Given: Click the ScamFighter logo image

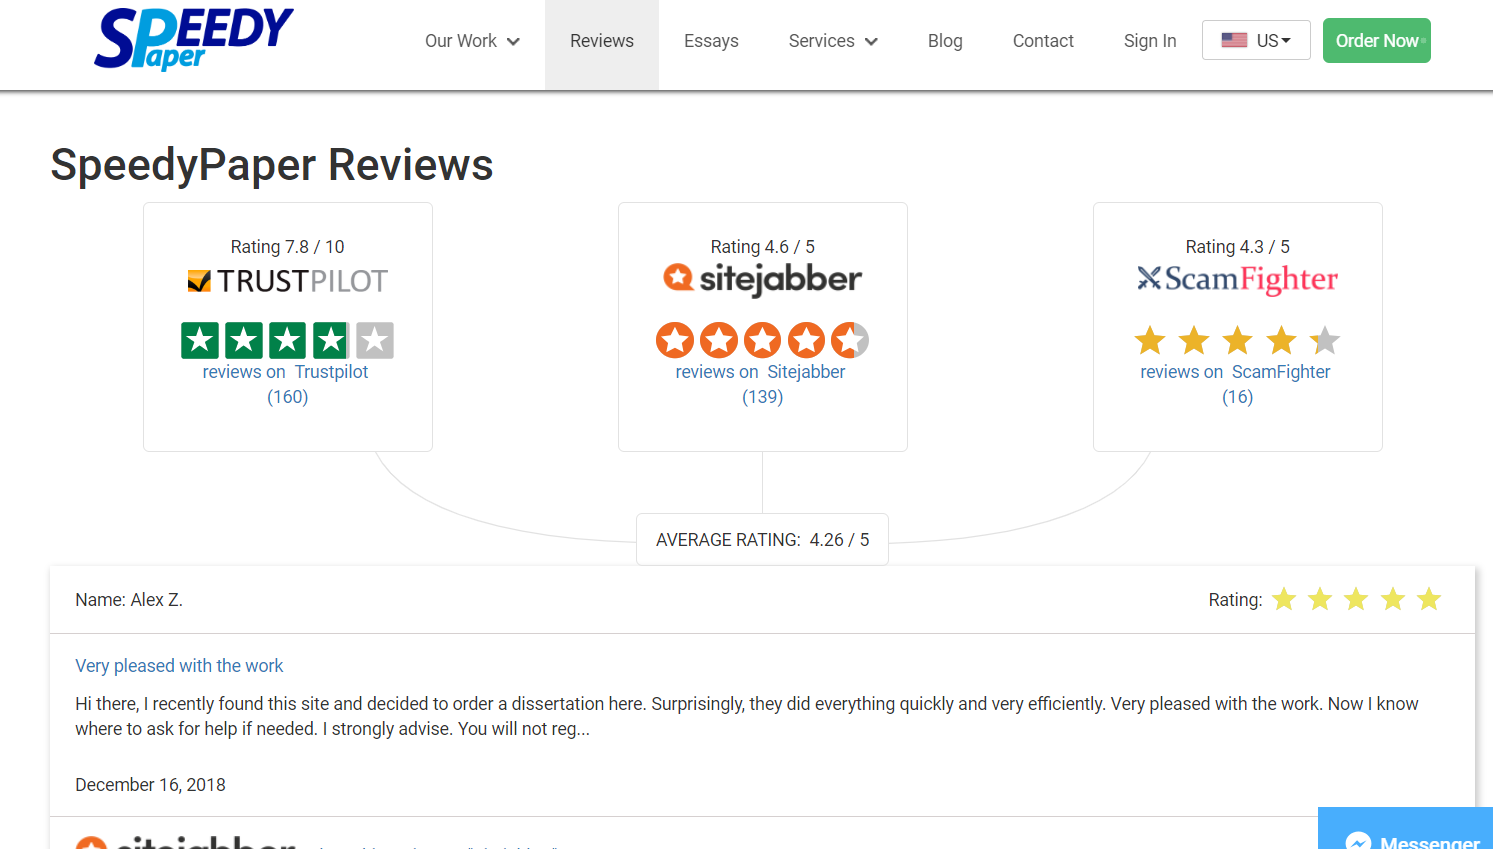Looking at the screenshot, I should click(x=1237, y=280).
